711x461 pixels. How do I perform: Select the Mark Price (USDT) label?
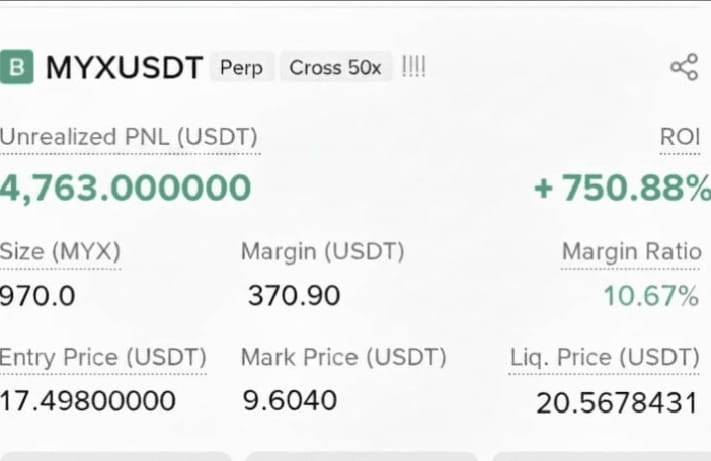(344, 358)
